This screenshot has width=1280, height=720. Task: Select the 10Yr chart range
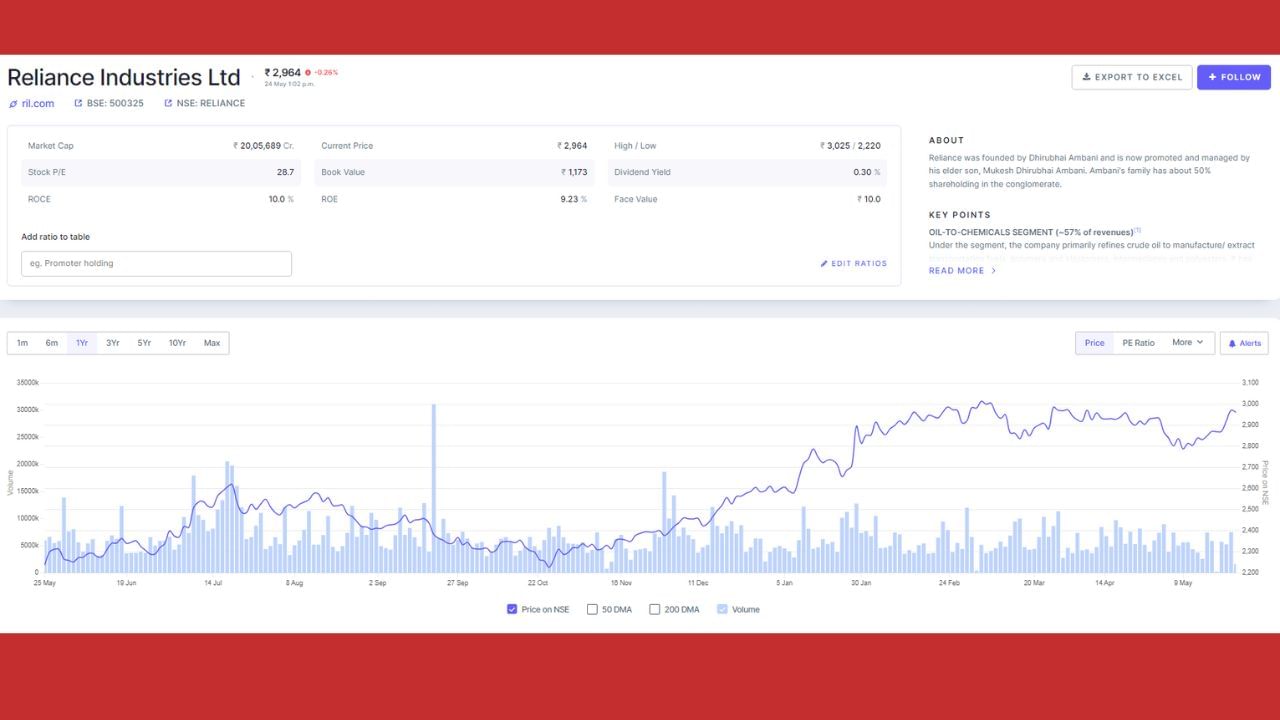pos(177,343)
